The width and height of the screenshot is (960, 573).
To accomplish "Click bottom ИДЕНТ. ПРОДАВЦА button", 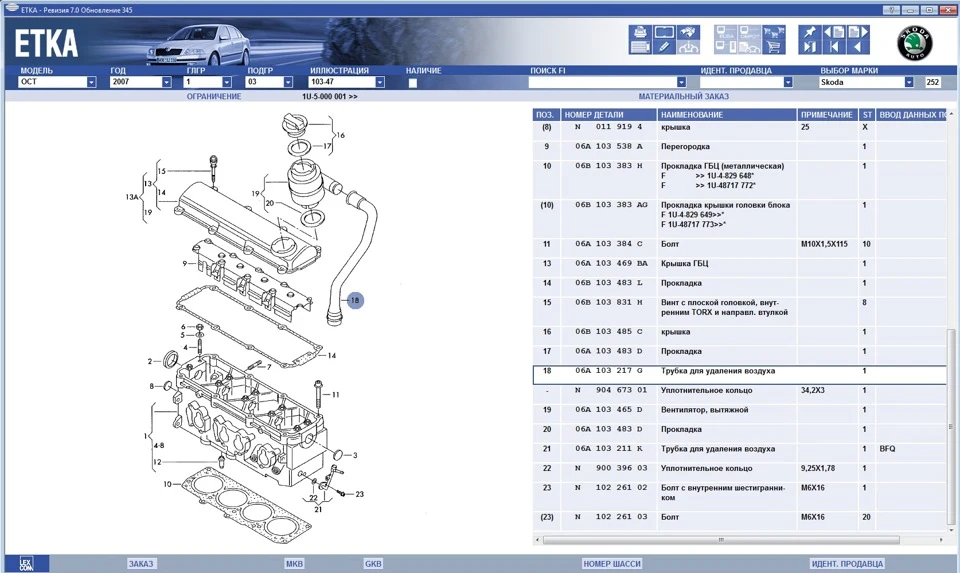I will (847, 564).
